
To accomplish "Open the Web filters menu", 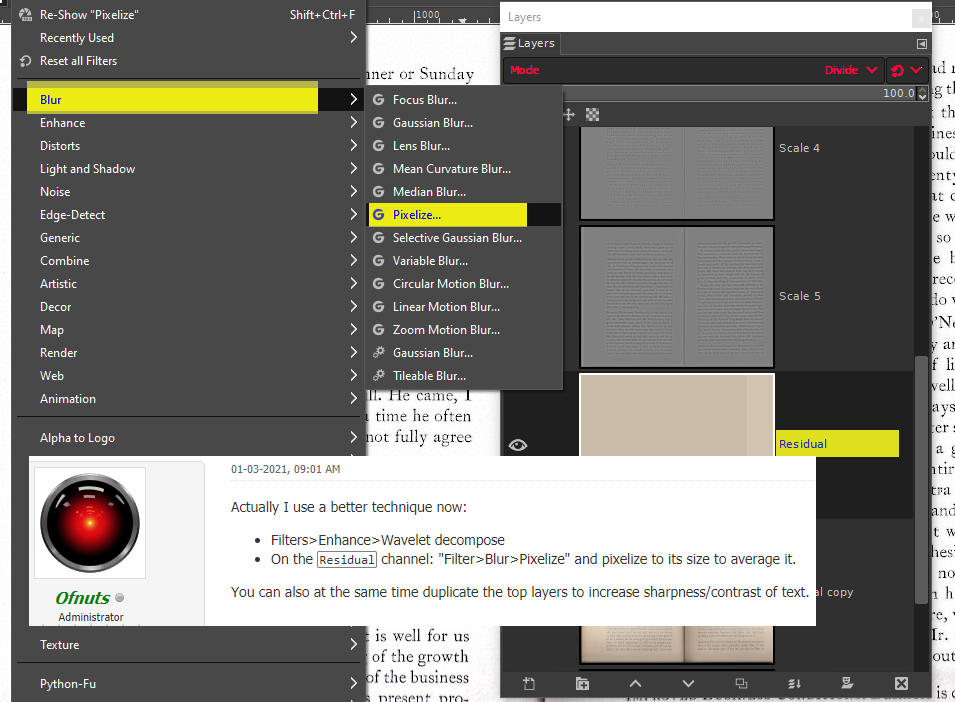I will [x=188, y=376].
